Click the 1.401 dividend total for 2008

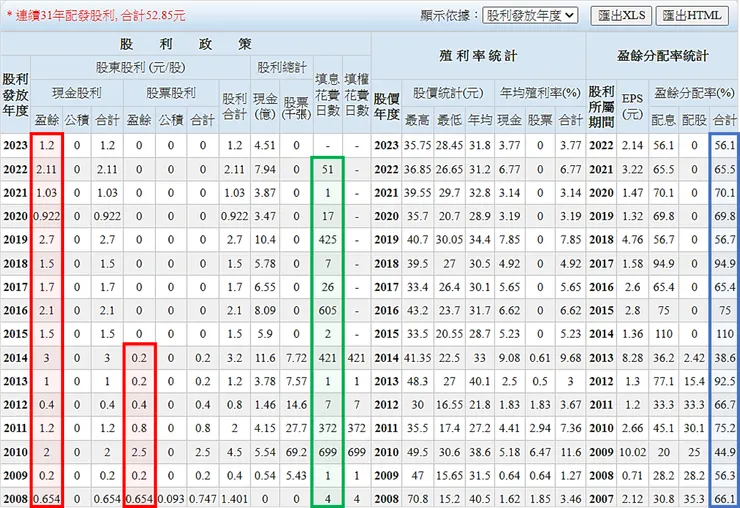coord(235,499)
